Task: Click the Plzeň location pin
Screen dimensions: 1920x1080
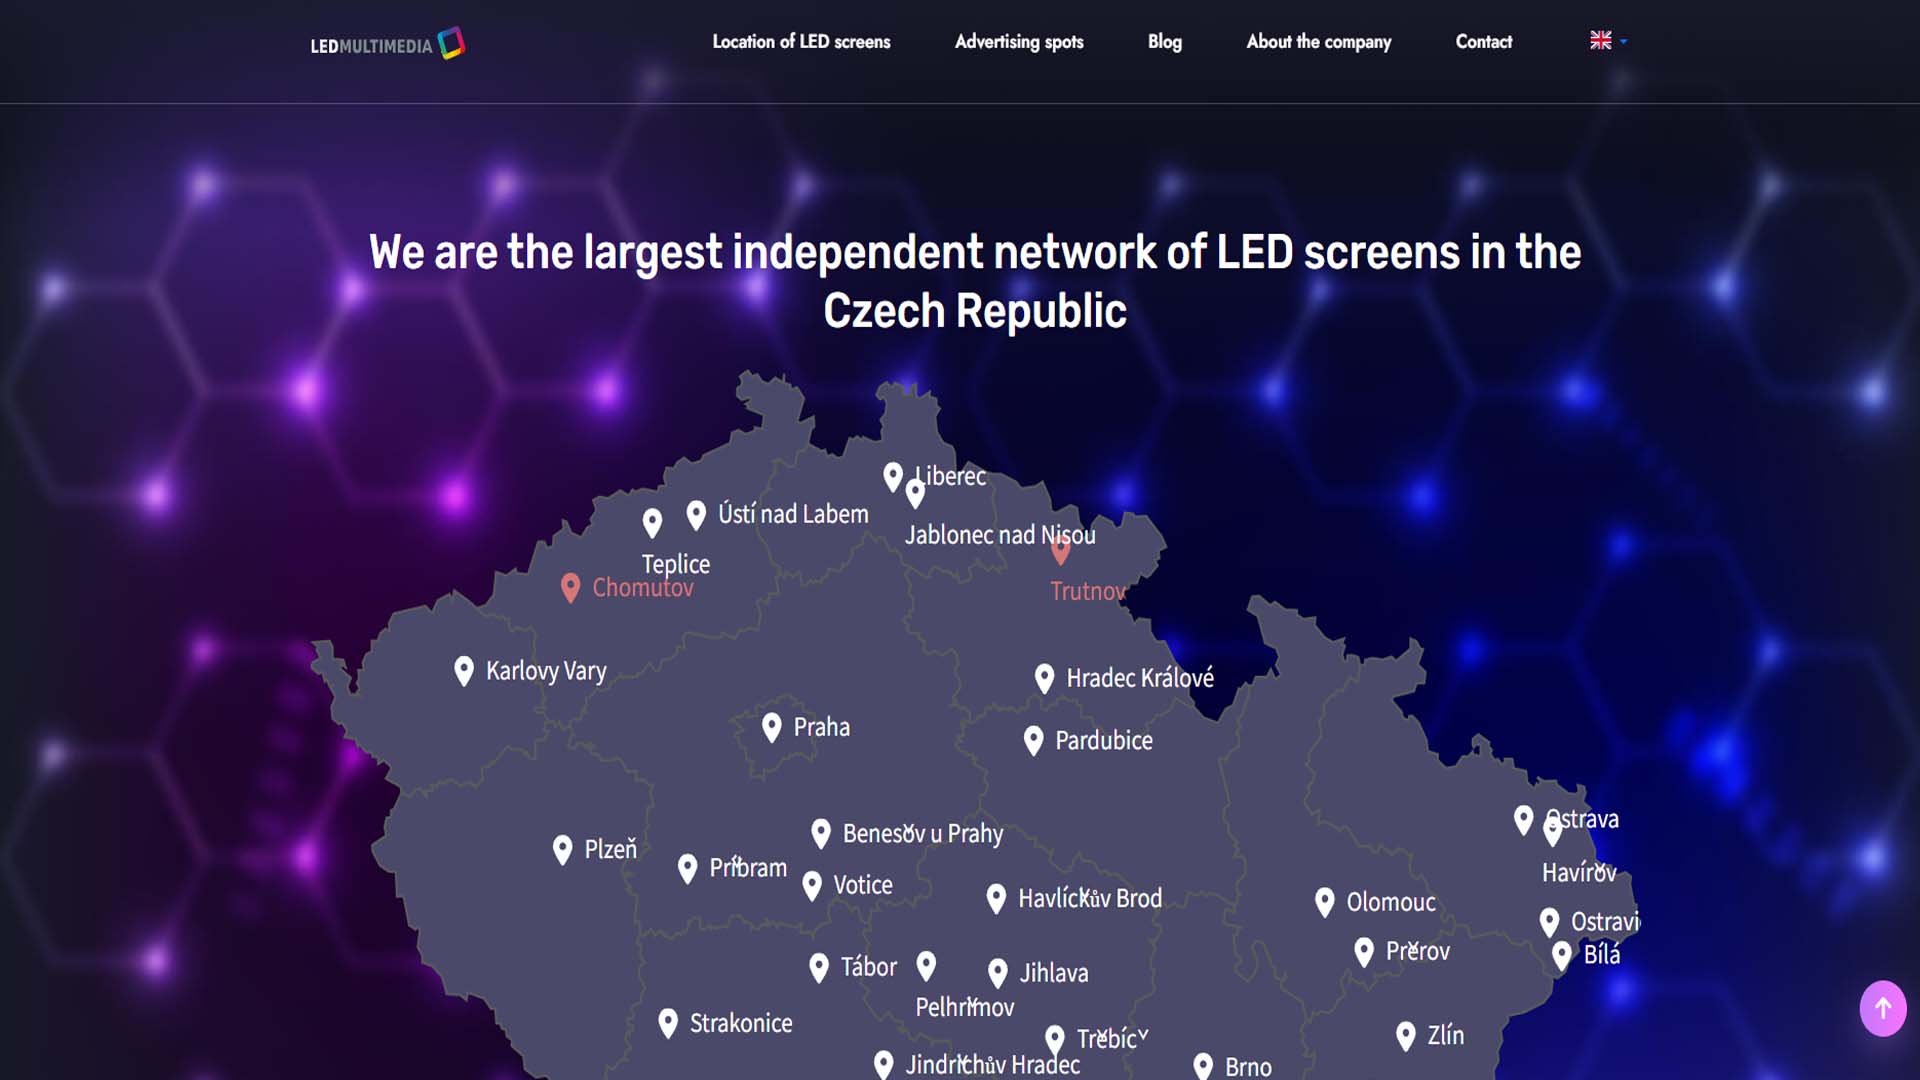Action: click(562, 850)
